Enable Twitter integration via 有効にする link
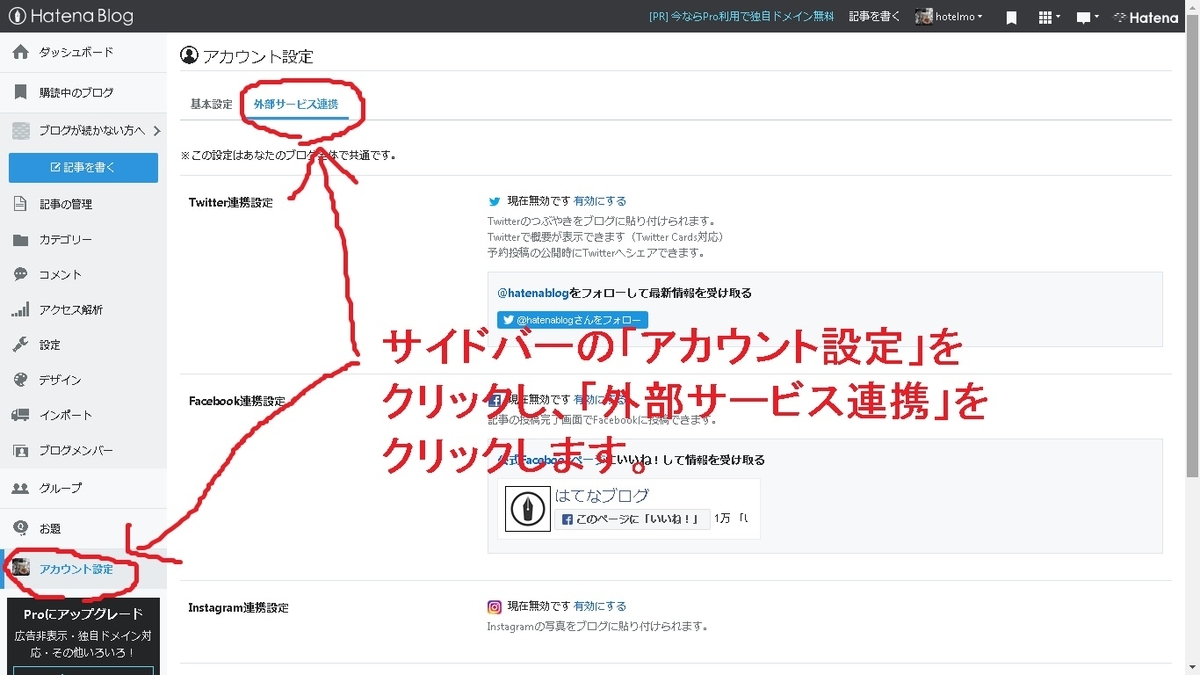 pyautogui.click(x=599, y=200)
